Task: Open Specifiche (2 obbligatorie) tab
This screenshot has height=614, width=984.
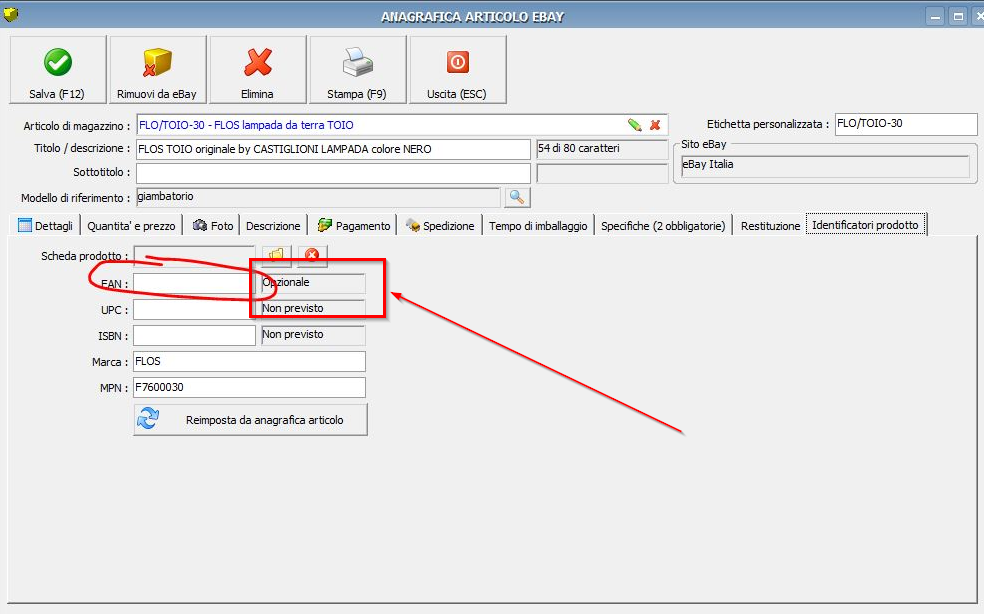Action: tap(663, 225)
